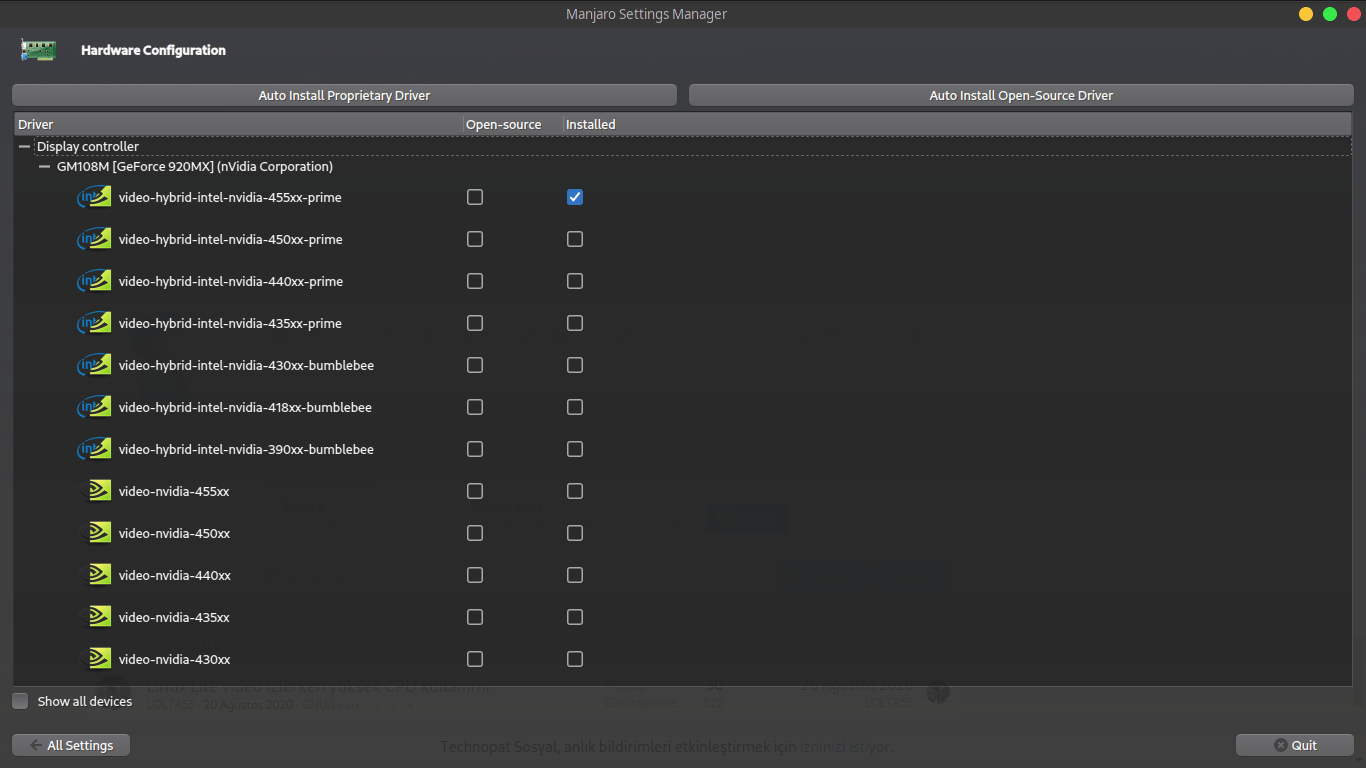Enable Show all devices checkbox
Screen dimensions: 1366x768
(20, 701)
